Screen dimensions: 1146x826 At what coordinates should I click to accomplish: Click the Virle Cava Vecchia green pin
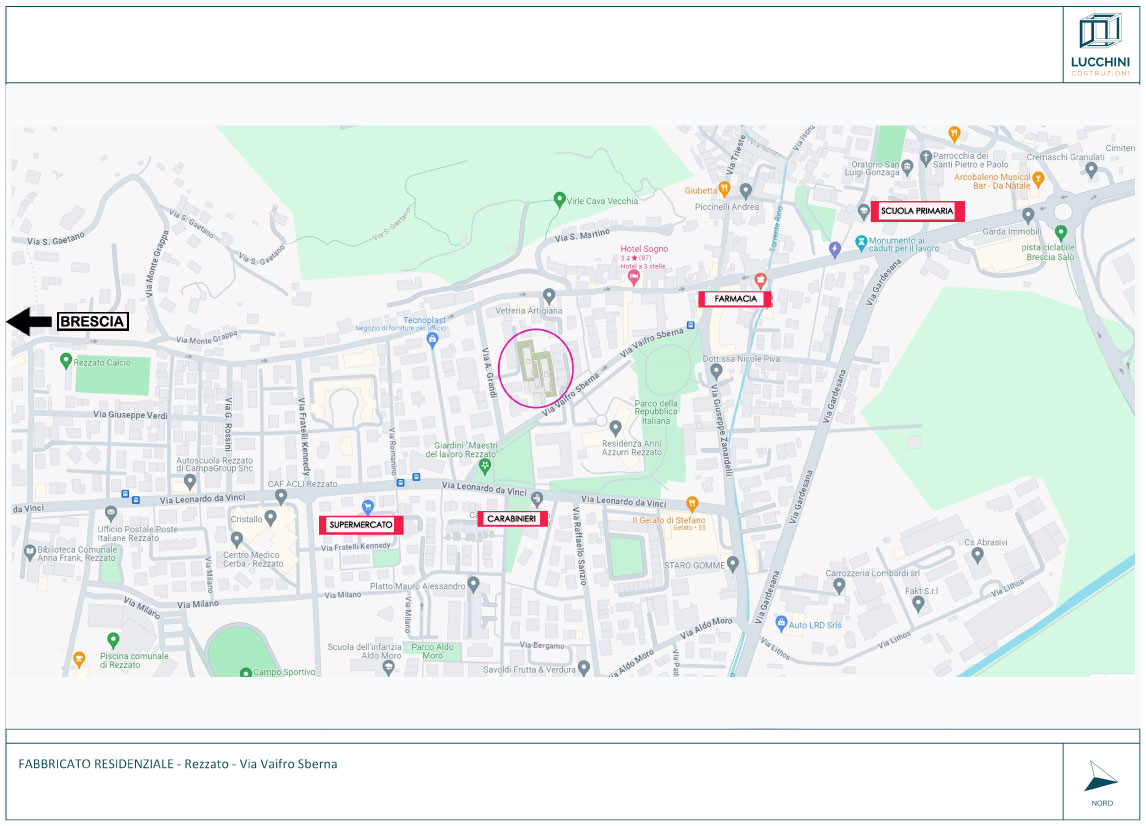(560, 200)
